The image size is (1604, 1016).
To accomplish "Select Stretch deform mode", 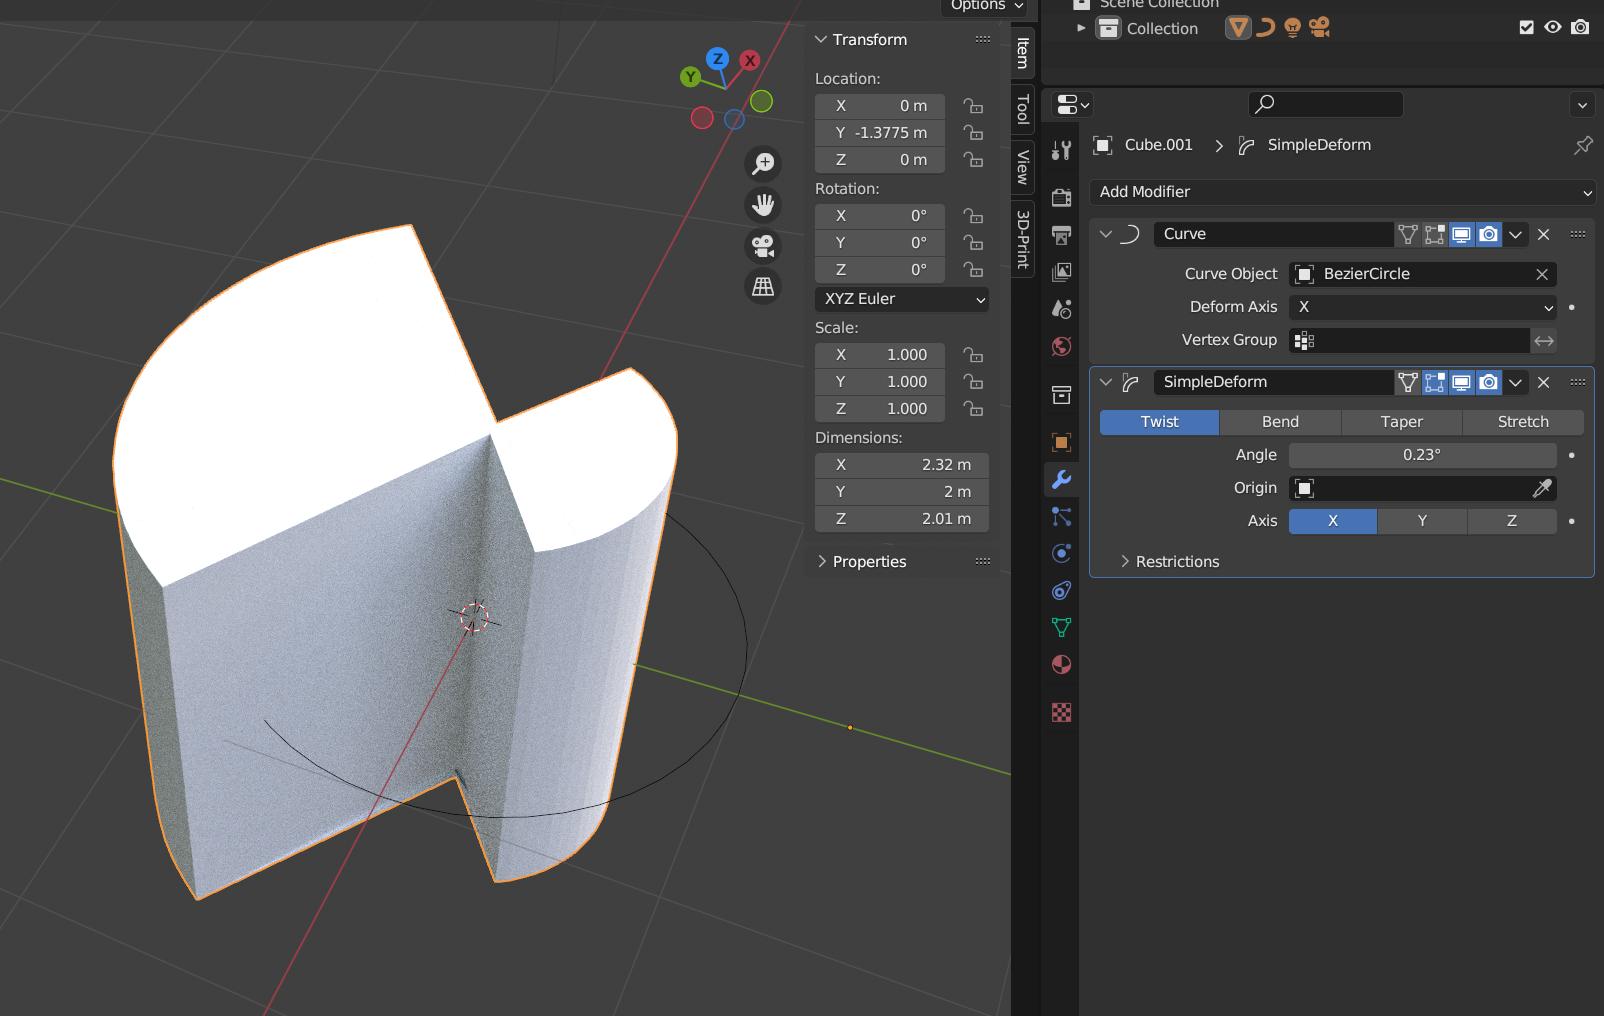I will [x=1523, y=422].
